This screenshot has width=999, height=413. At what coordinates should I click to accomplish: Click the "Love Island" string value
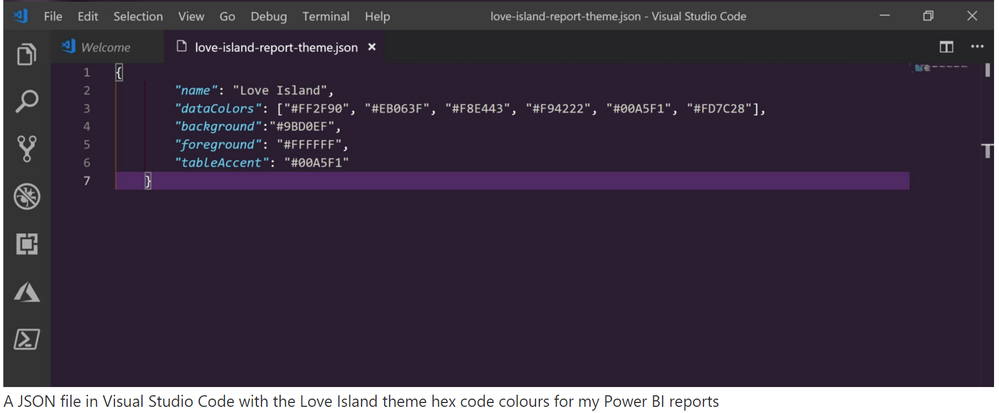point(279,91)
